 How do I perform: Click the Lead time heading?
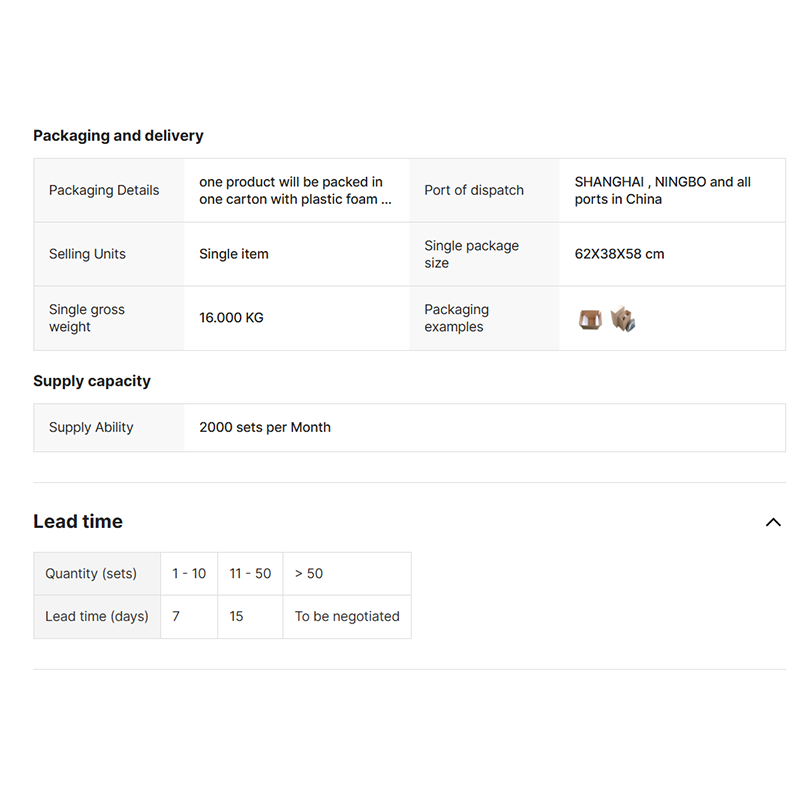[x=78, y=522]
